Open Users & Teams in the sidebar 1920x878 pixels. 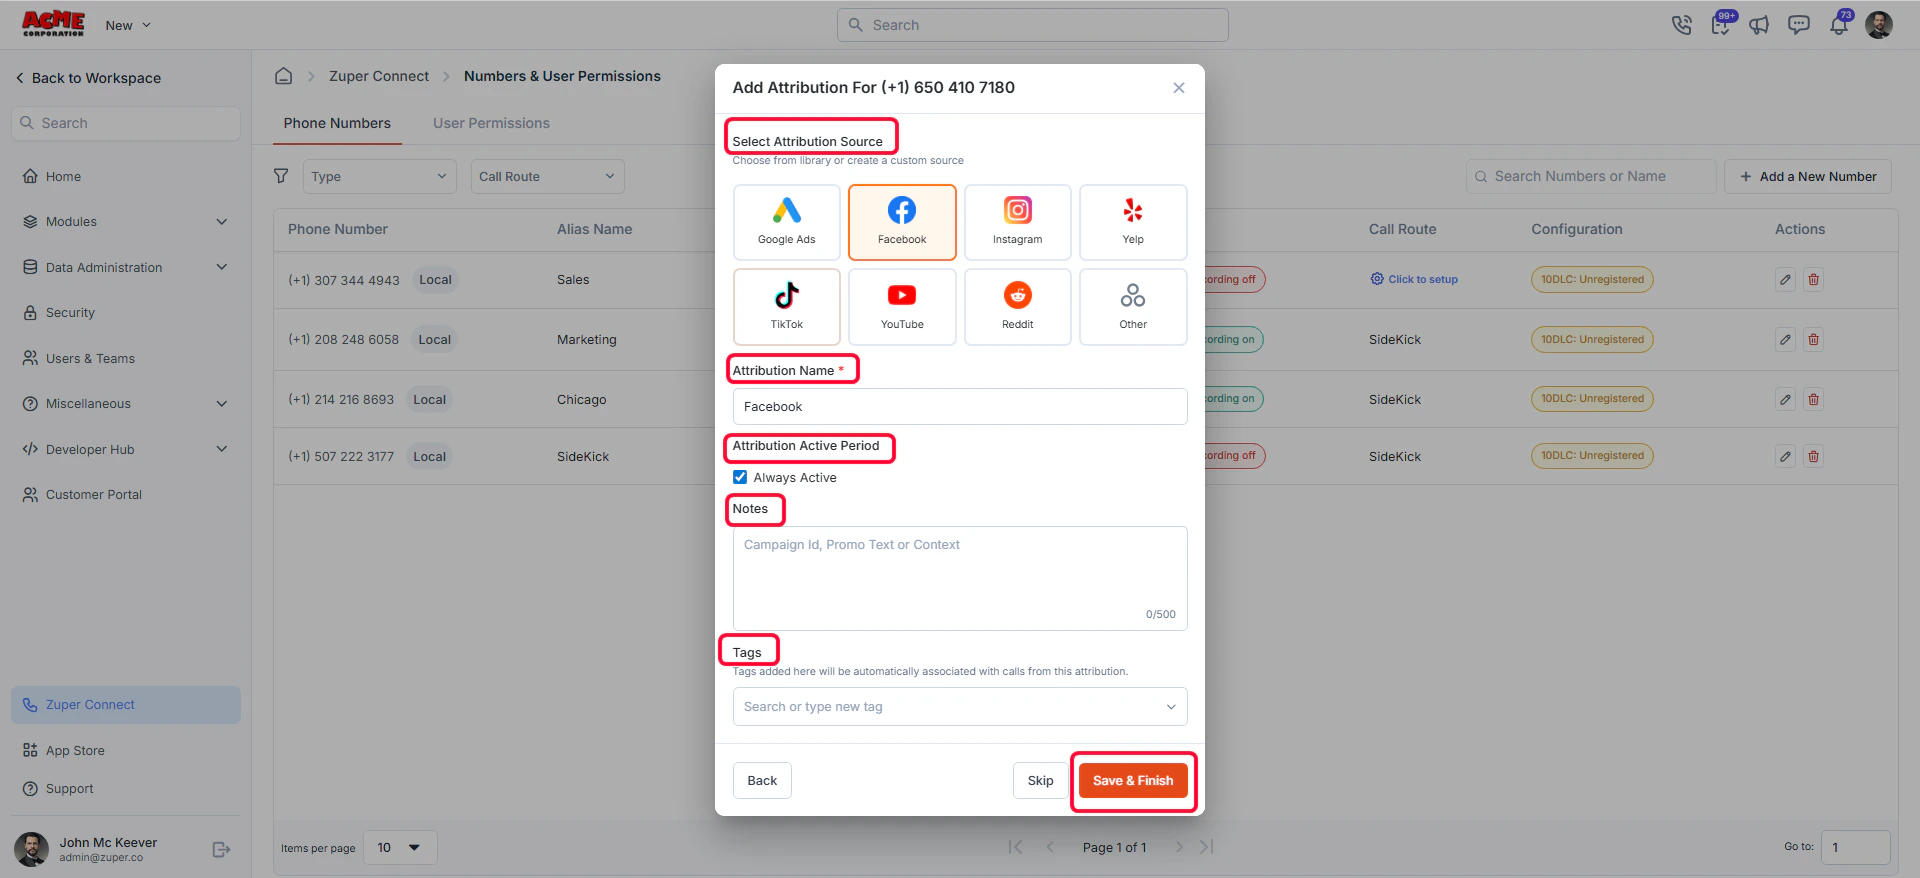(x=126, y=359)
